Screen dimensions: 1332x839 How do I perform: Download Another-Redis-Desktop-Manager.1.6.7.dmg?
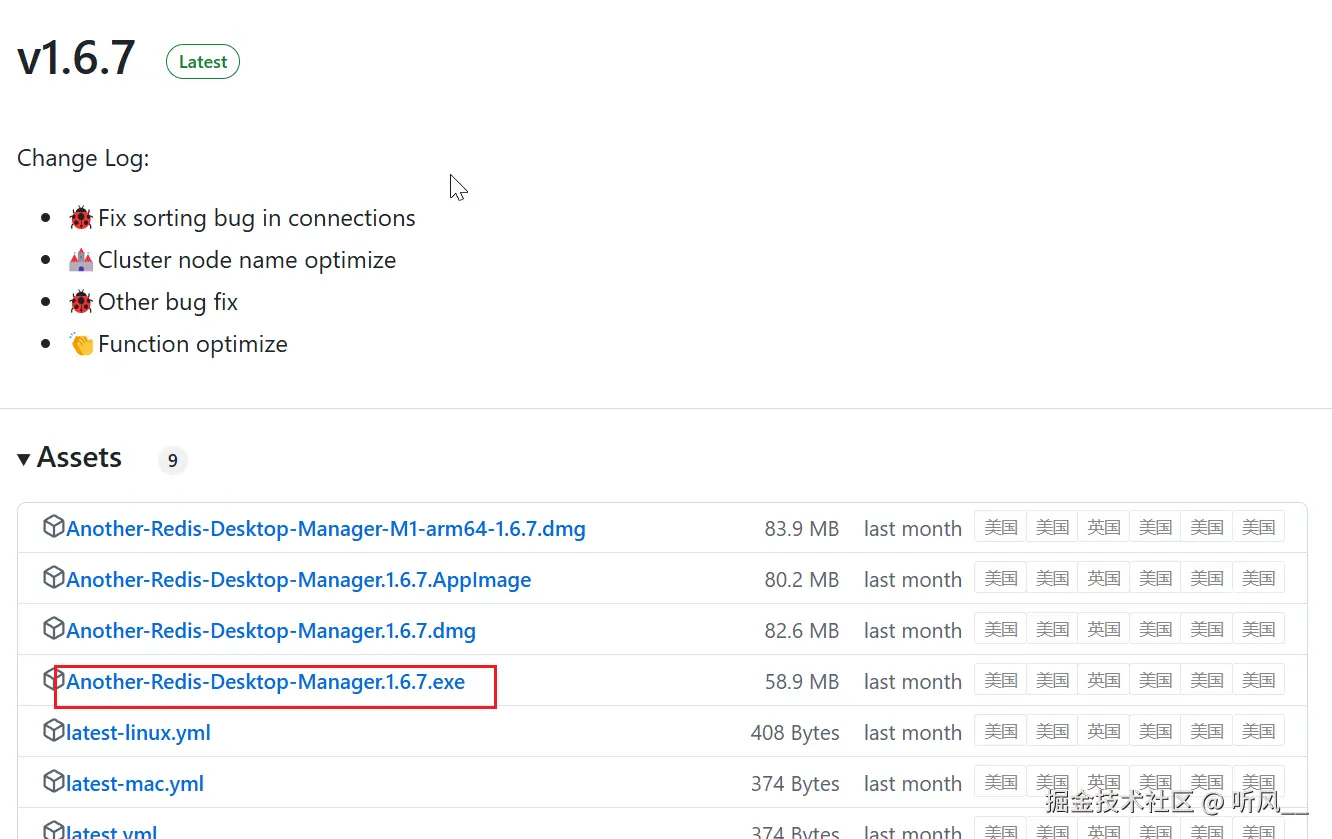pyautogui.click(x=271, y=631)
